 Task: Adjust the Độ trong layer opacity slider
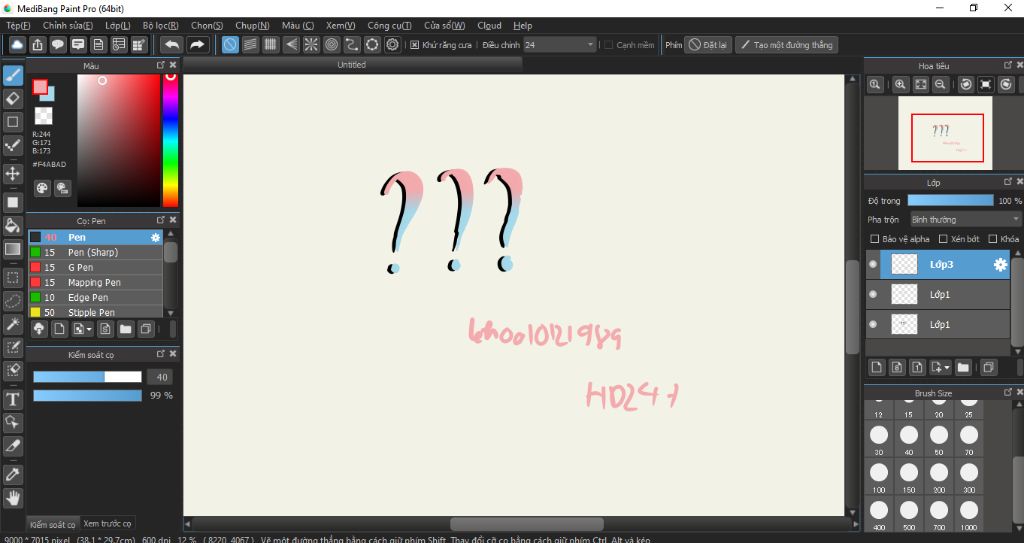[950, 201]
